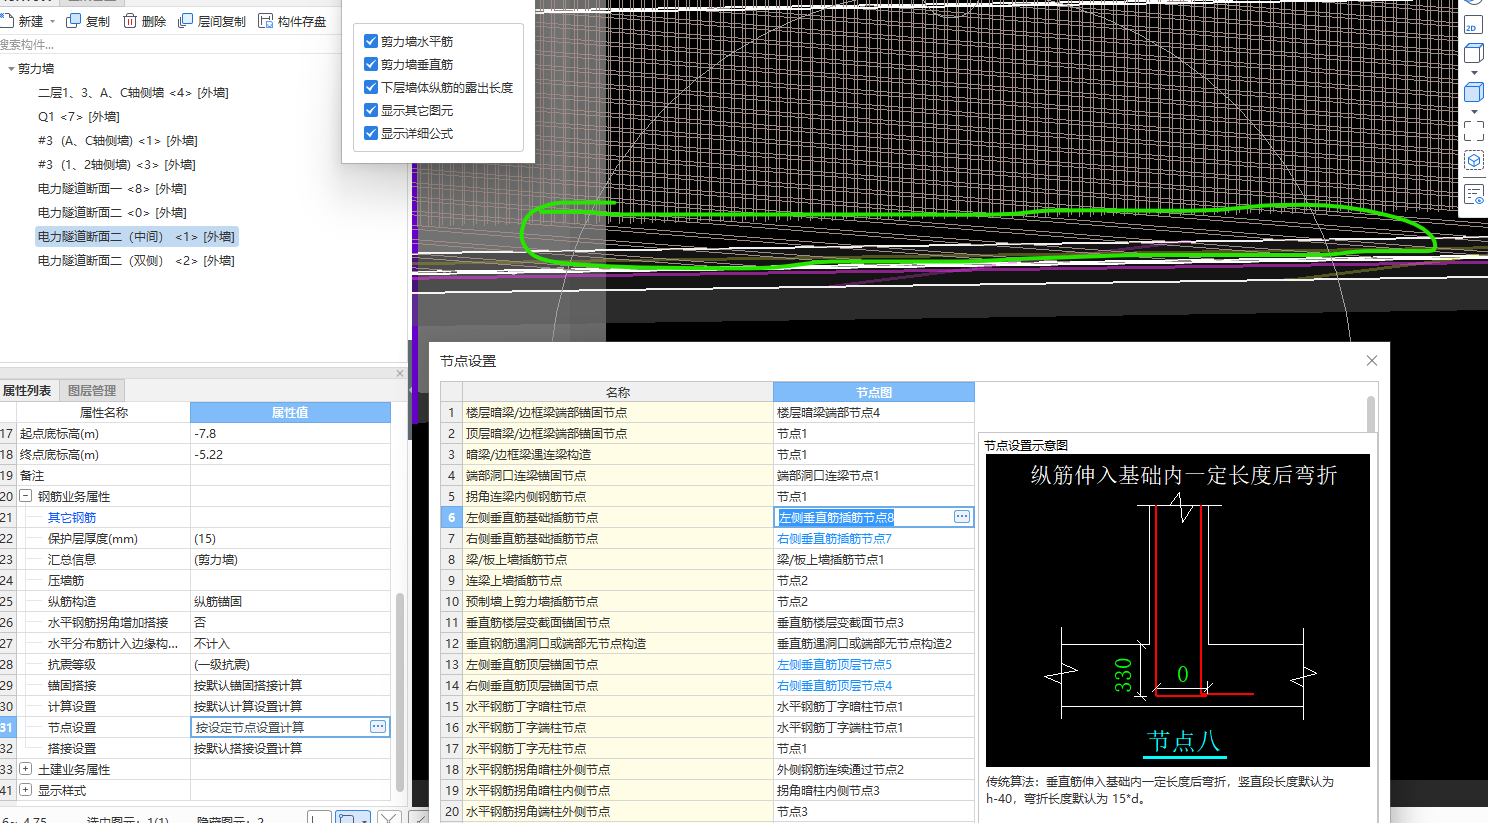Open dropdown arrow next to 新建
Screen dimensions: 1488x823
(x=53, y=22)
